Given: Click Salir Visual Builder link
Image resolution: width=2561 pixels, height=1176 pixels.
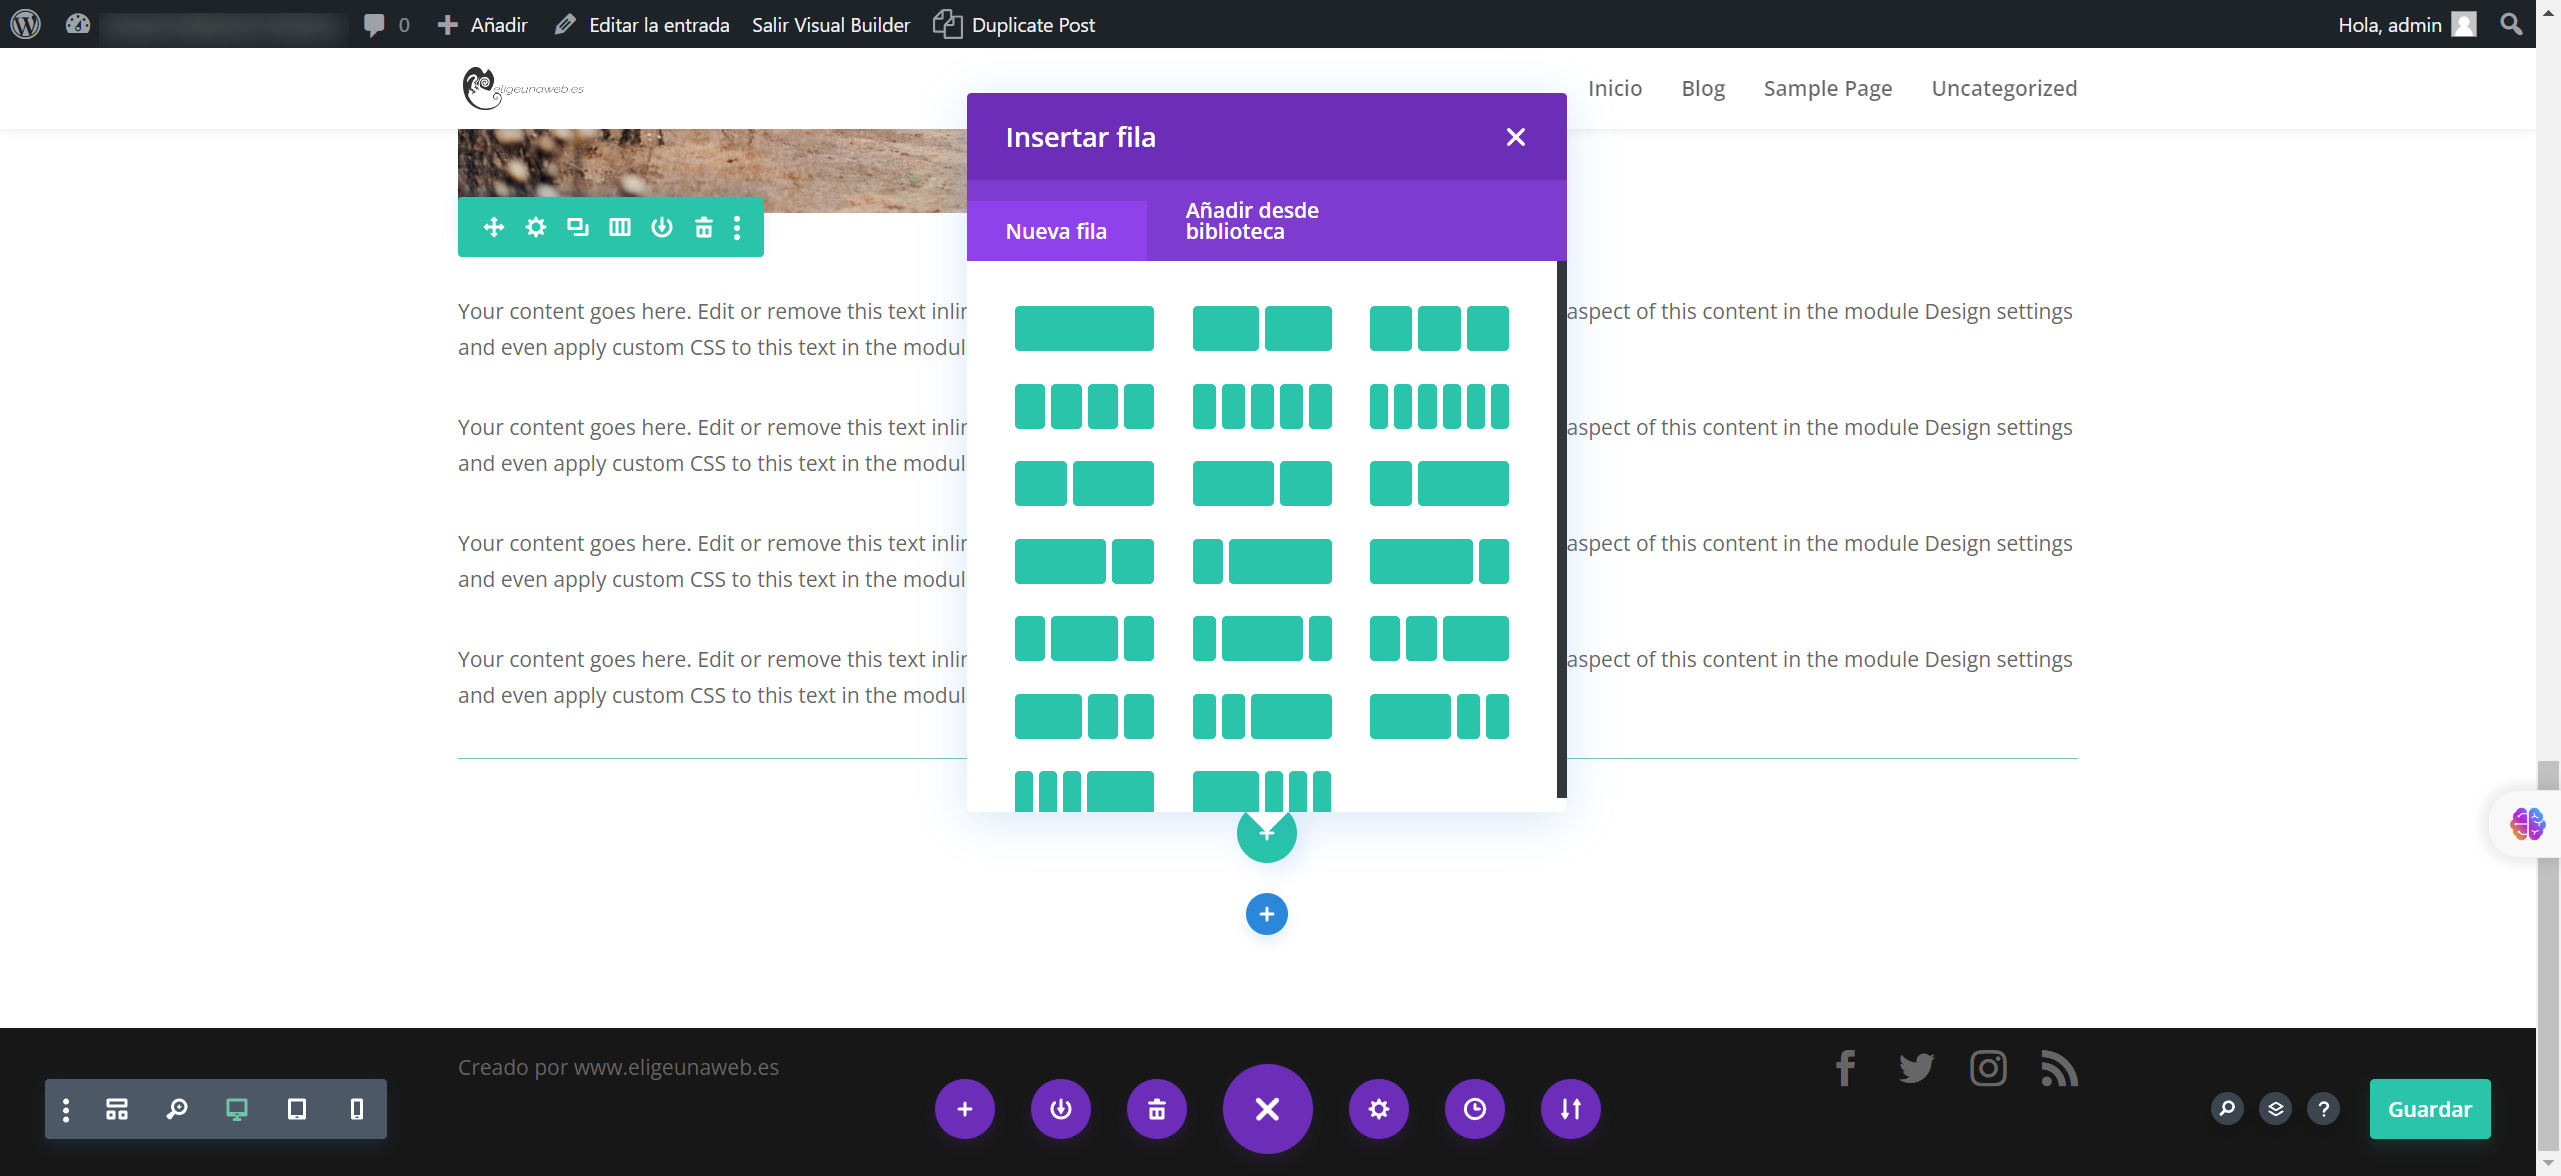Looking at the screenshot, I should coord(831,25).
